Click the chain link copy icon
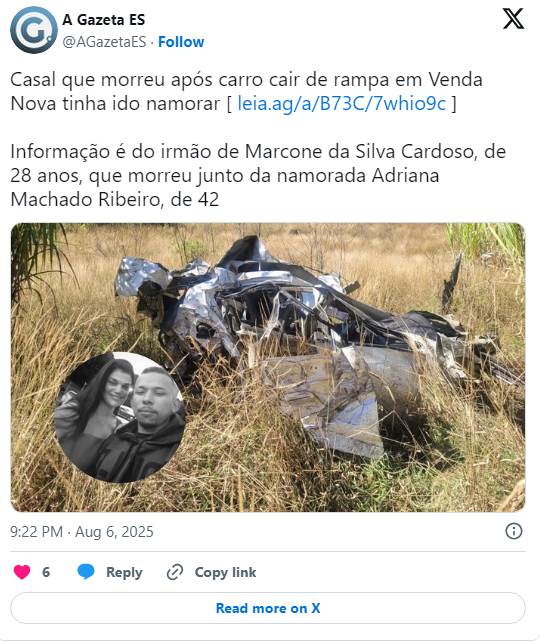Viewport: 540px width, 643px height. [x=175, y=572]
